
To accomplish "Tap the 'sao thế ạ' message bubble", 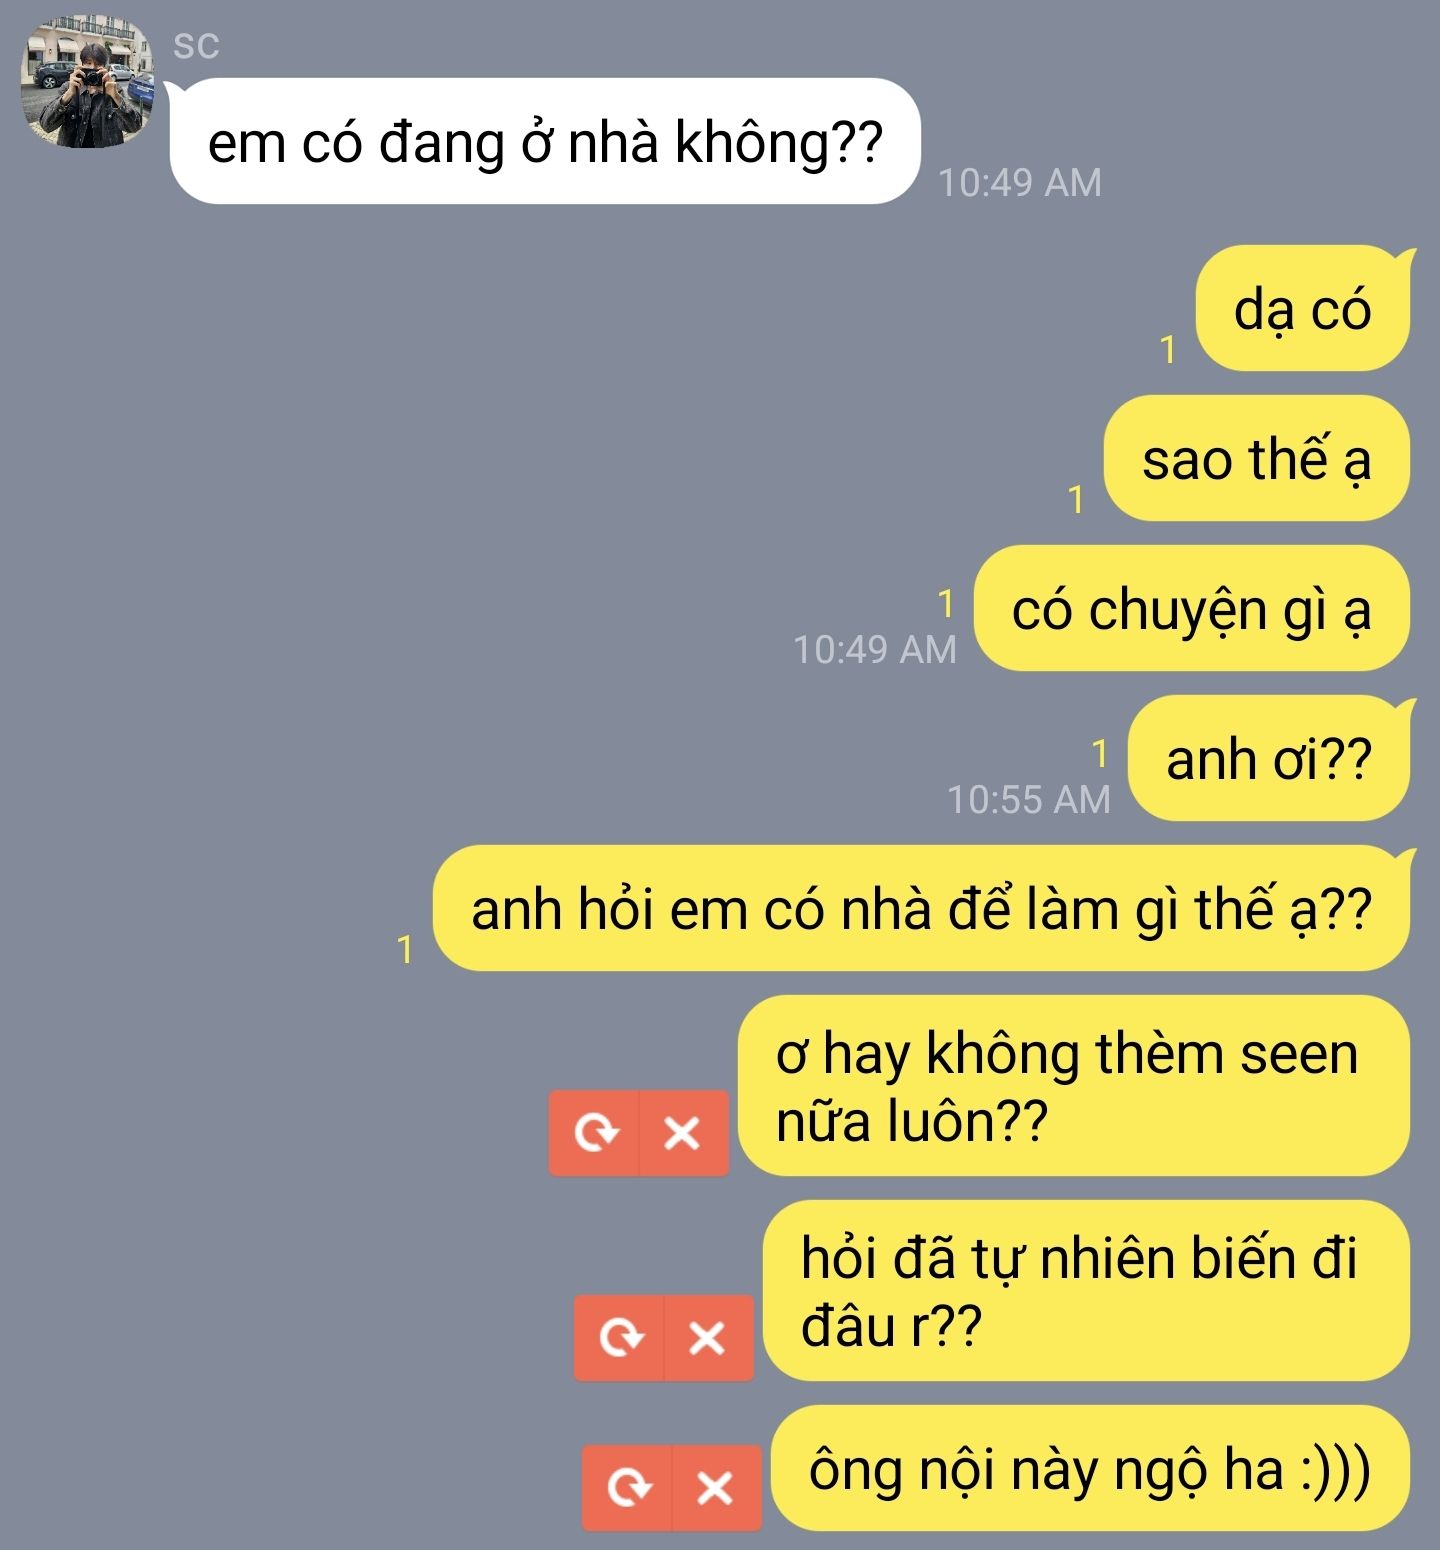I will pyautogui.click(x=1257, y=458).
